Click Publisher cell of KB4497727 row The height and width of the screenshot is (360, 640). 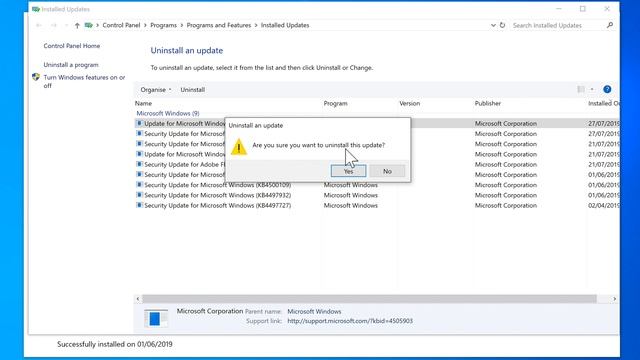pos(506,205)
